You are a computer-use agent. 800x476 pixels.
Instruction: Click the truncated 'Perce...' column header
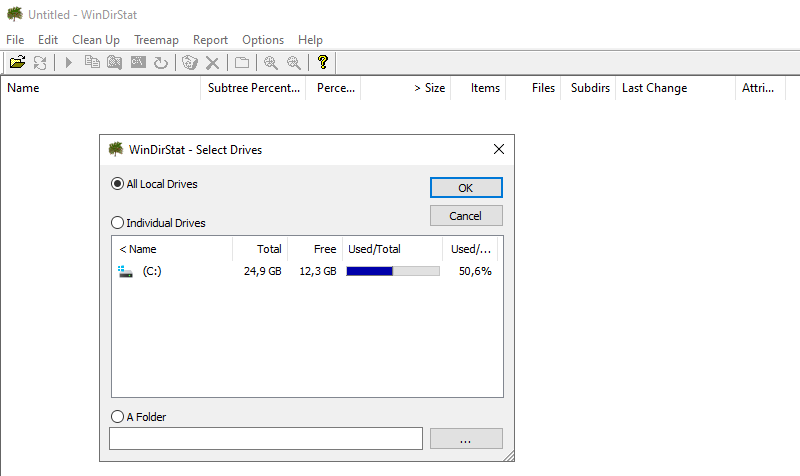pos(333,88)
